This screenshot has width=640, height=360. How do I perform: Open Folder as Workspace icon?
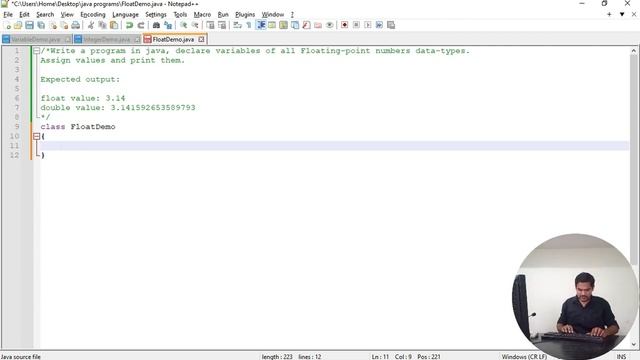[x=318, y=25]
